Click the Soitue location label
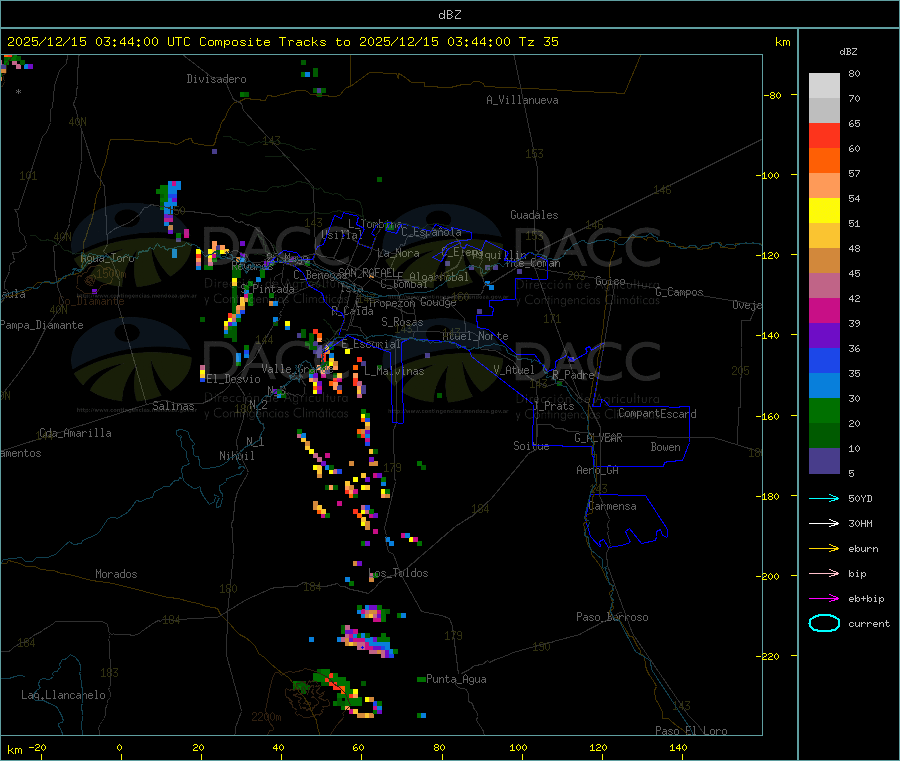This screenshot has width=900, height=761. 531,446
